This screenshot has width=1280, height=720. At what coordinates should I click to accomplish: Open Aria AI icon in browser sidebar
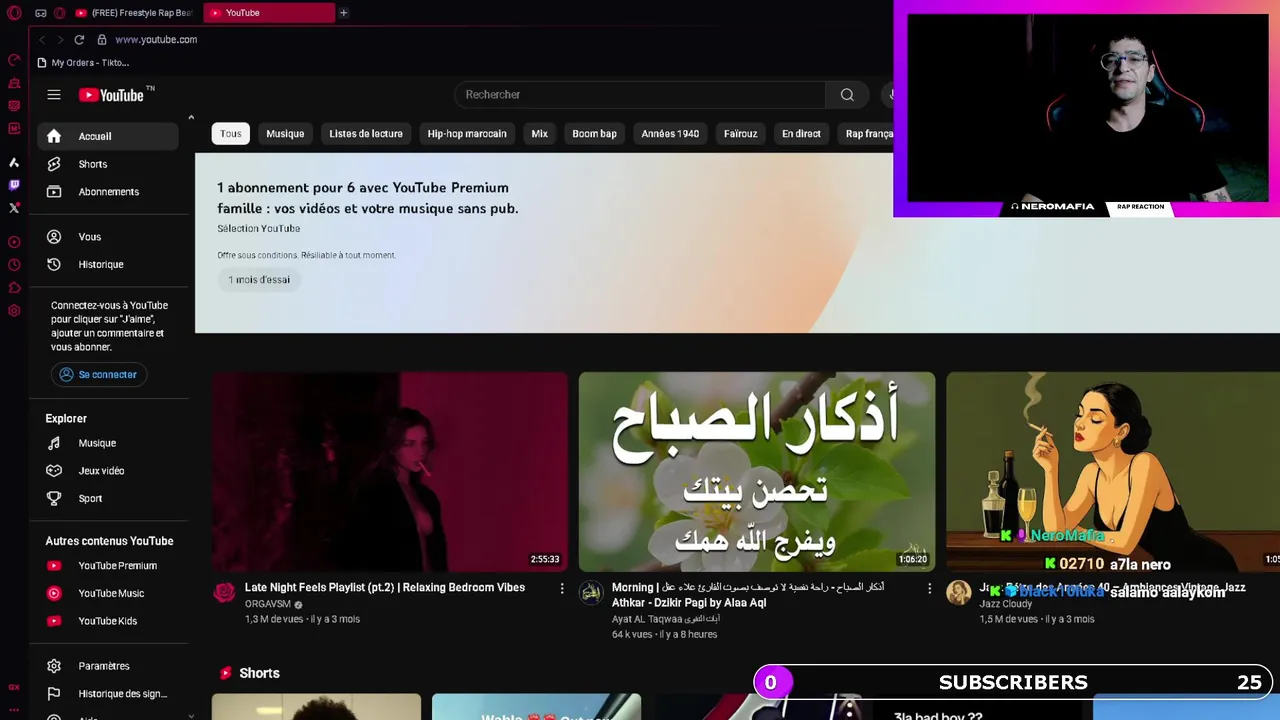click(x=14, y=162)
